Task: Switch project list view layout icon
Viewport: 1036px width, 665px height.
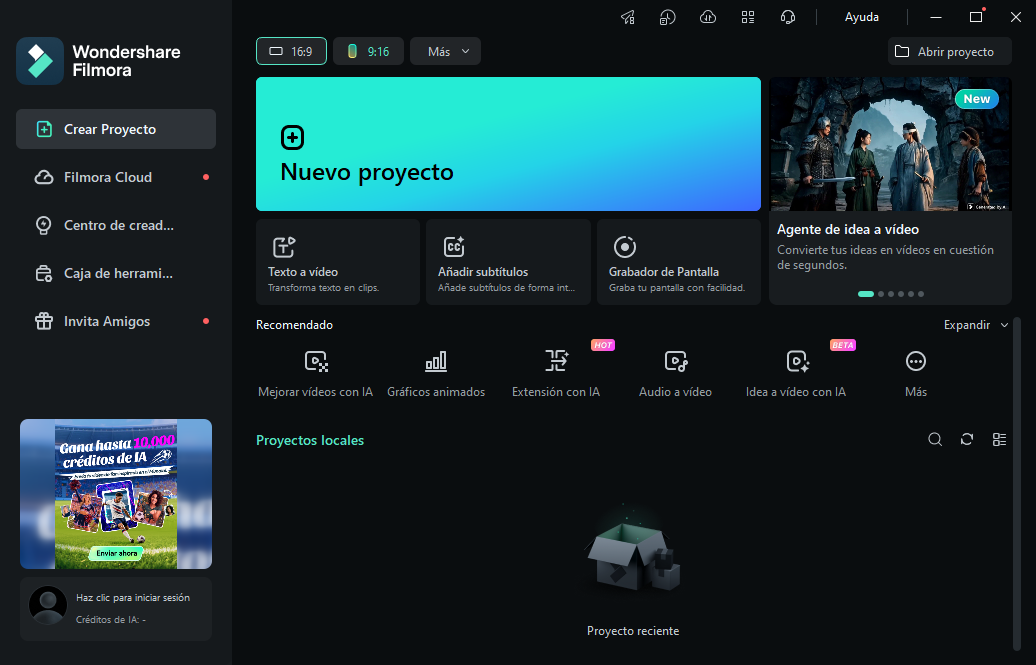Action: pyautogui.click(x=1000, y=440)
